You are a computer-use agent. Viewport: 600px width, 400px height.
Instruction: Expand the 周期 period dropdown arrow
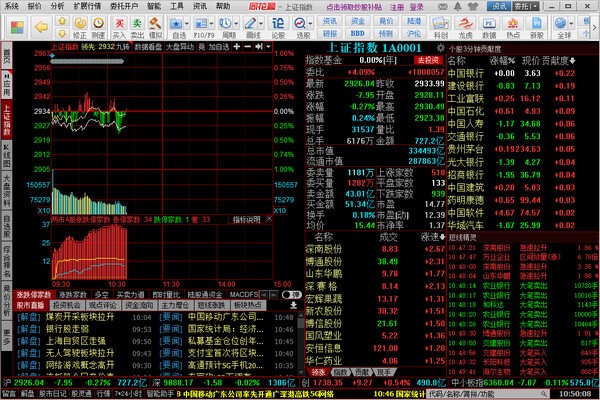coord(236,24)
